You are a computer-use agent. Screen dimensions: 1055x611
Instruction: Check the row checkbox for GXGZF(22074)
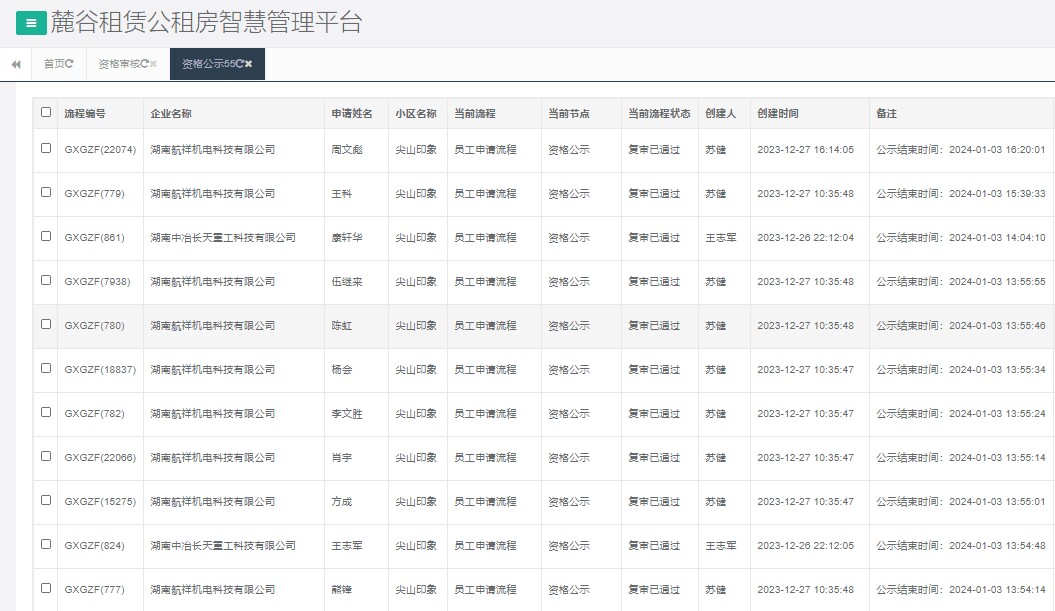tap(45, 149)
